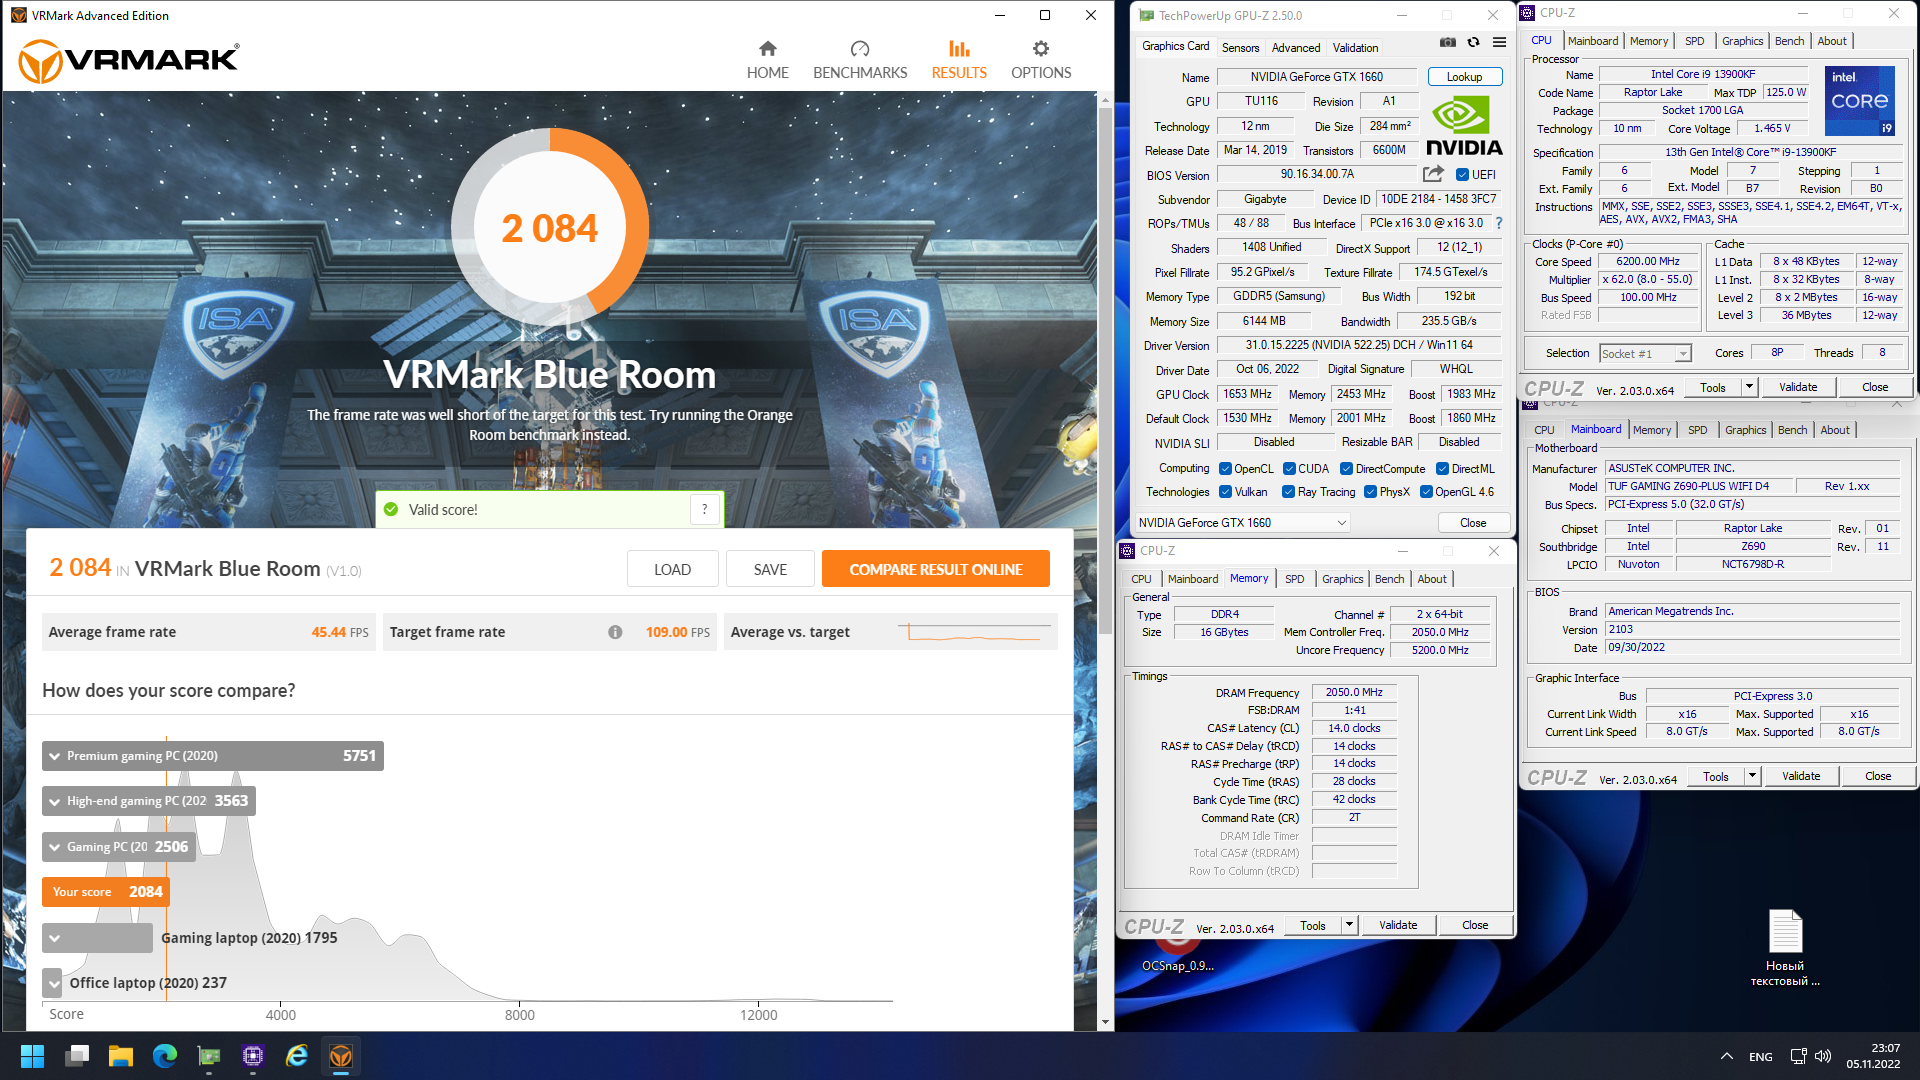Screen dimensions: 1920x1080
Task: Click the scrollbar down arrow in VRMark
Action: tap(1105, 1022)
